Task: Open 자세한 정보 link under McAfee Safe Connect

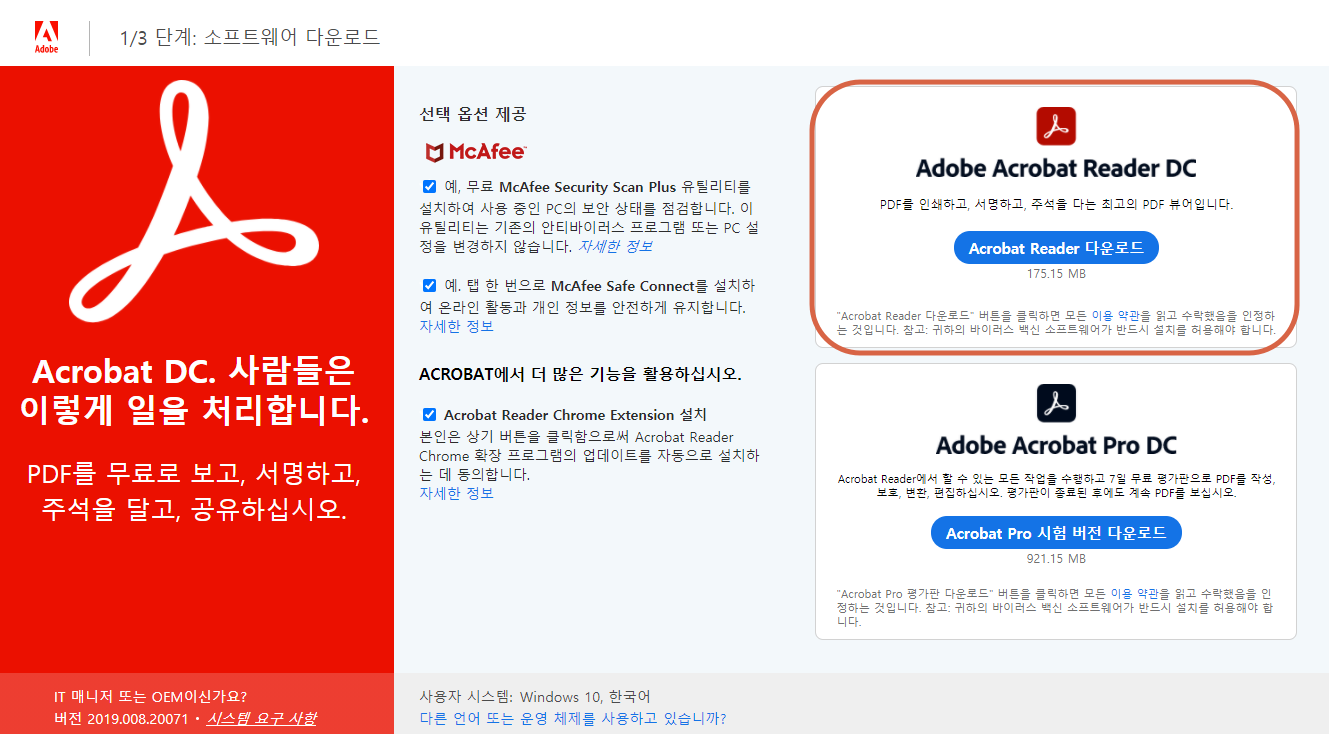Action: [x=456, y=326]
